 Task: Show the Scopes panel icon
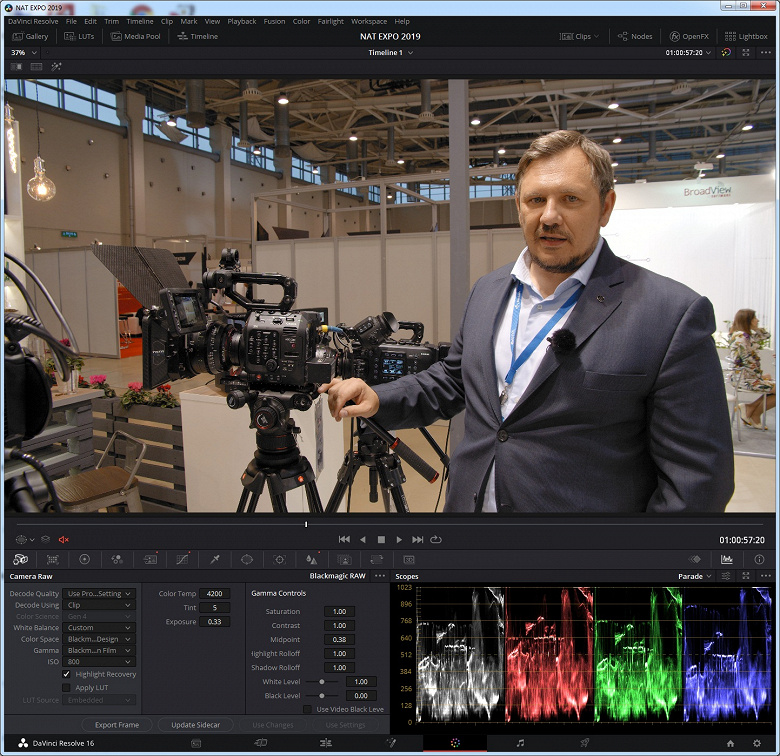click(726, 560)
